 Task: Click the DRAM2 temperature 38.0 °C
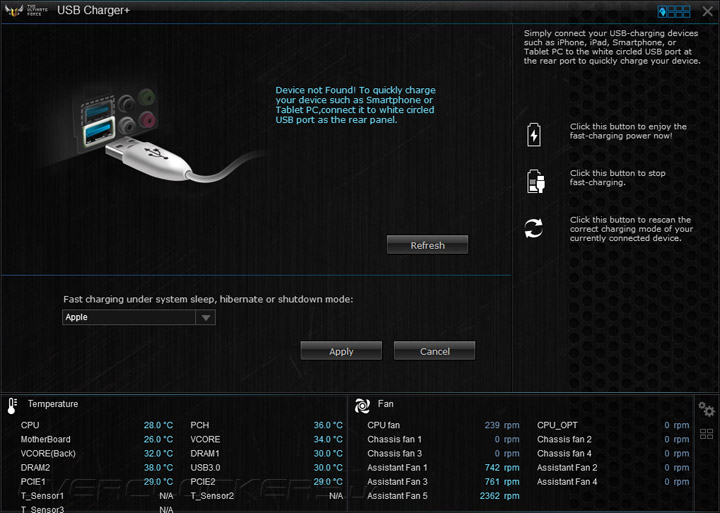coord(158,468)
